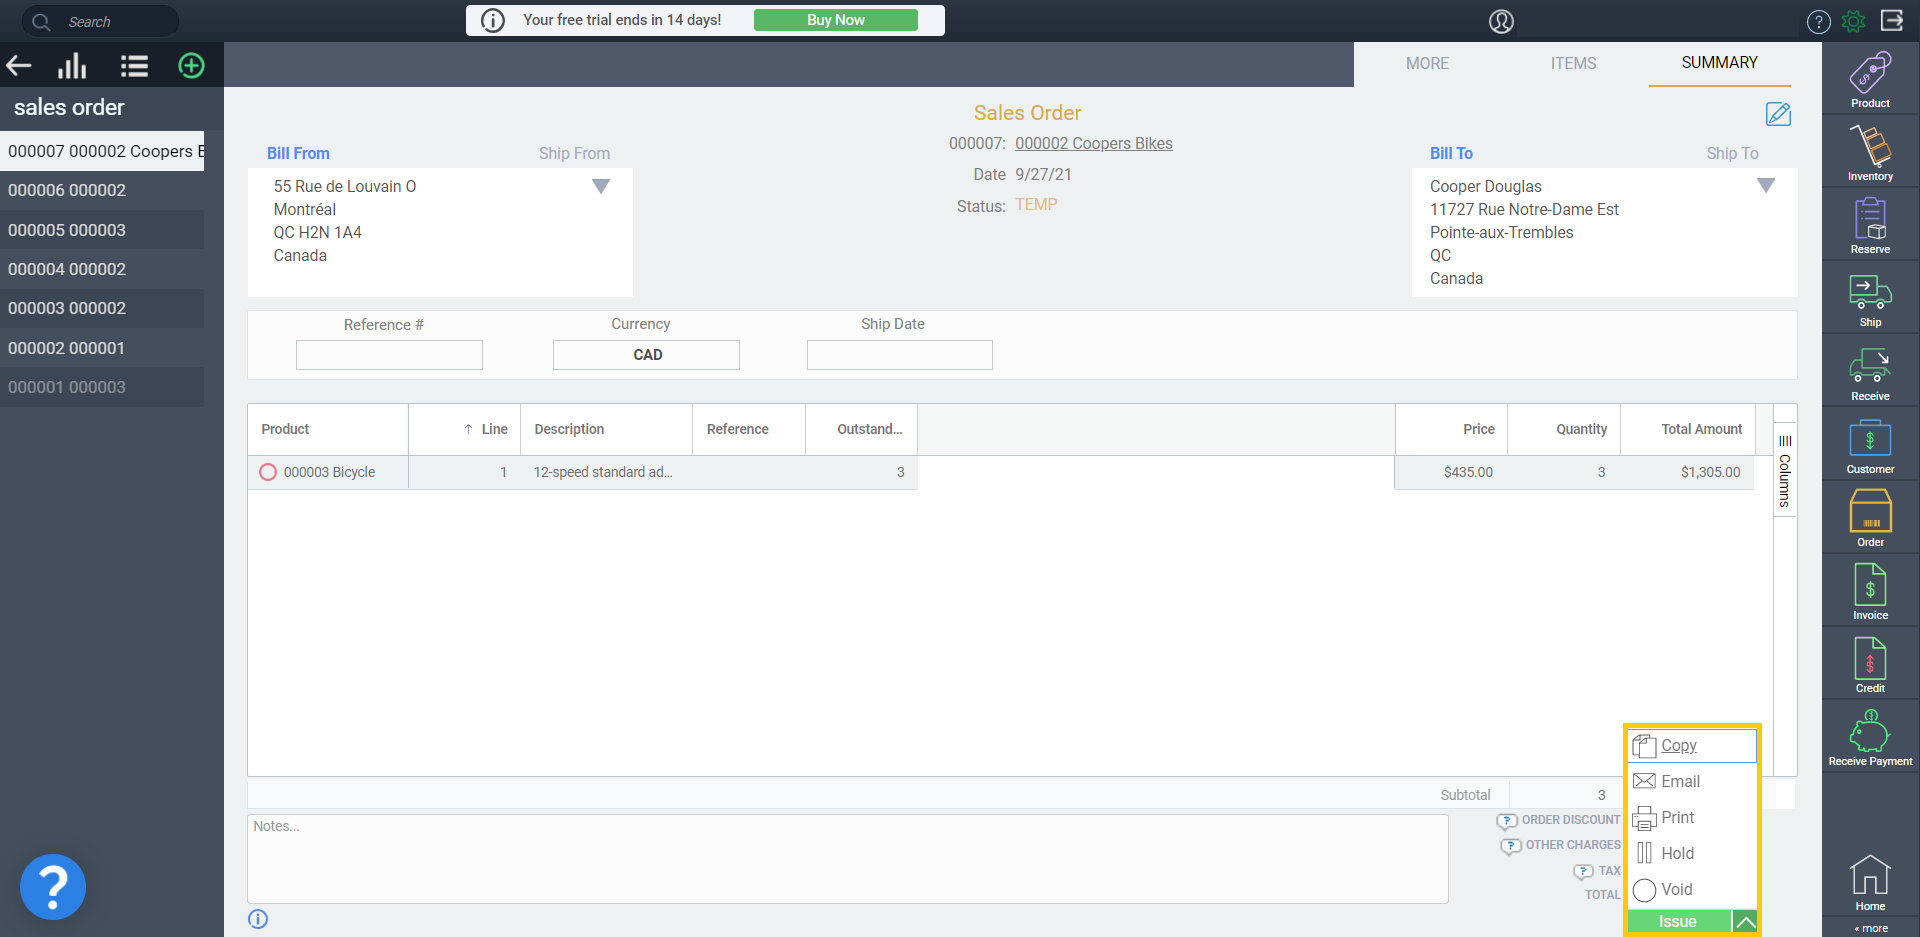The height and width of the screenshot is (937, 1920).
Task: Open the Receive module
Action: click(x=1870, y=373)
